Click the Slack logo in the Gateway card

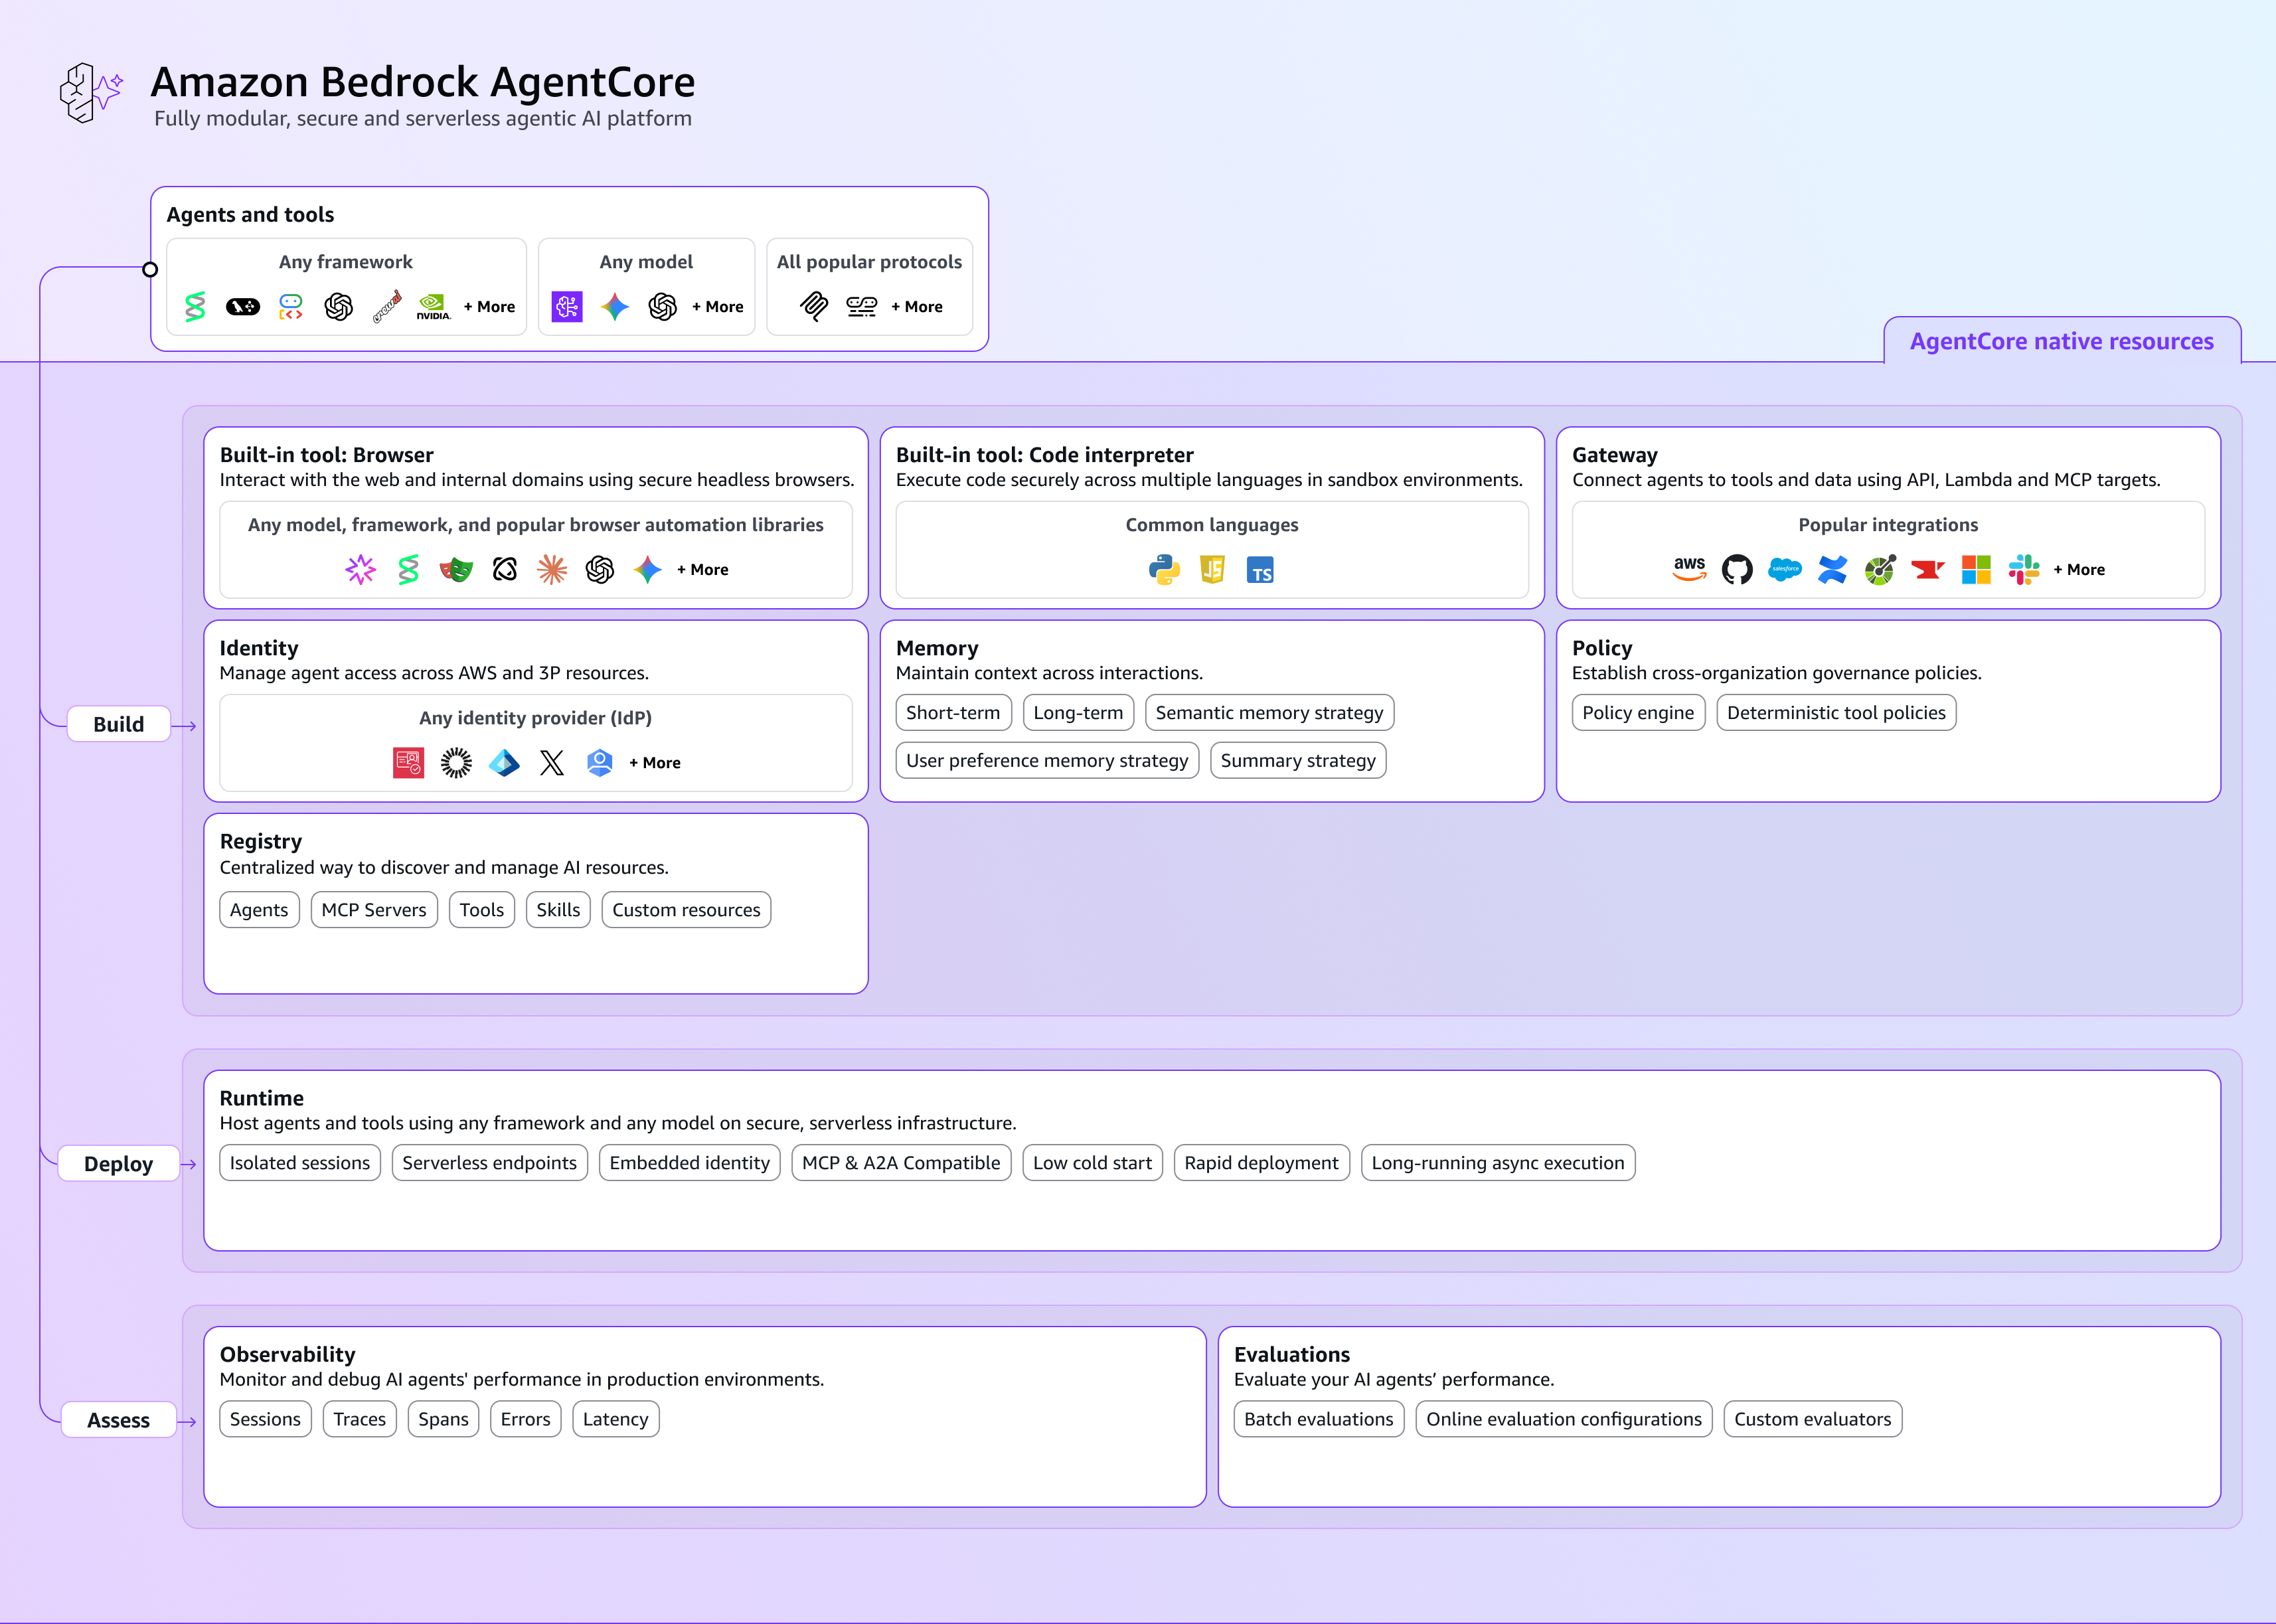[x=2023, y=569]
